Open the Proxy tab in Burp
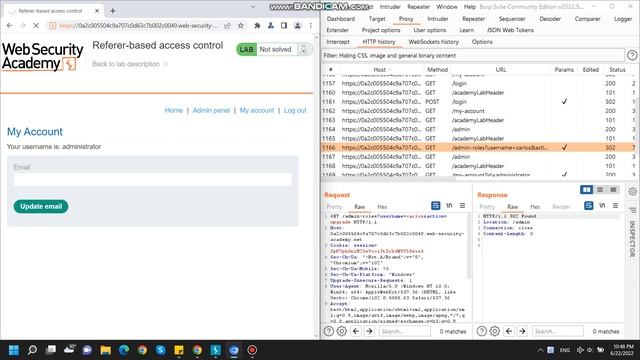640x360 pixels. click(x=406, y=19)
